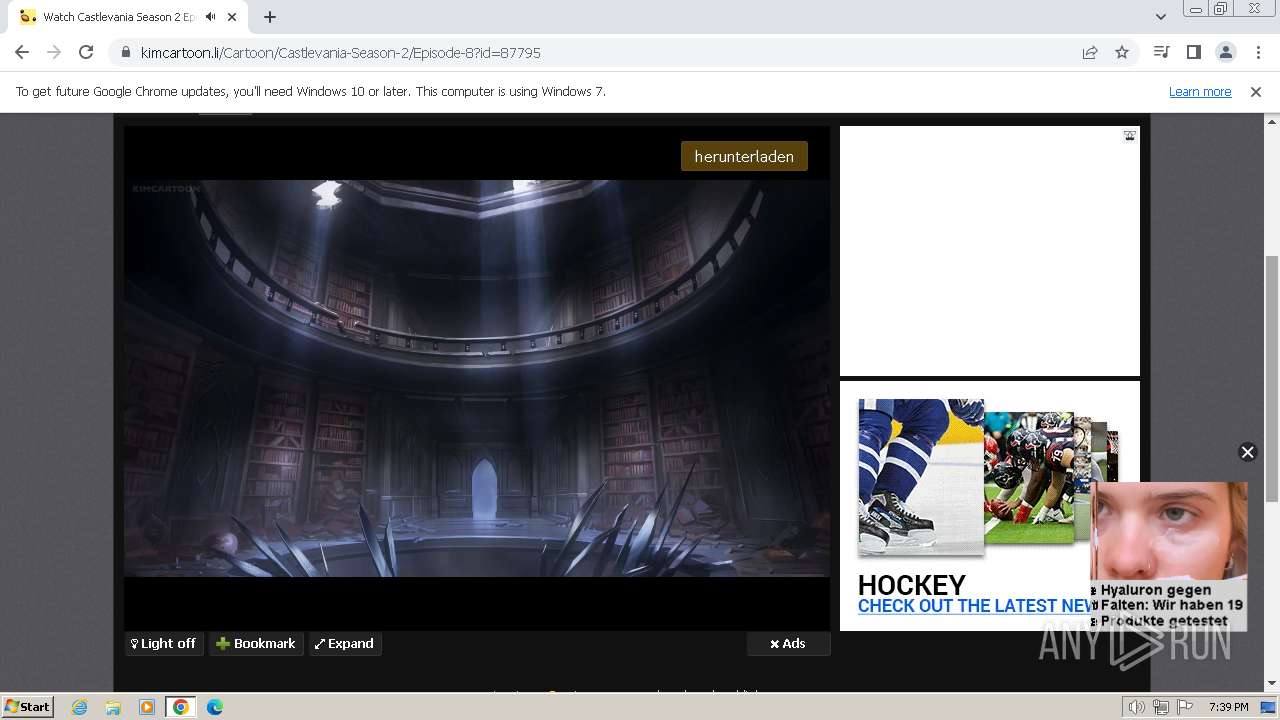Hide the Ads panel
Image resolution: width=1280 pixels, height=720 pixels.
pyautogui.click(x=788, y=644)
